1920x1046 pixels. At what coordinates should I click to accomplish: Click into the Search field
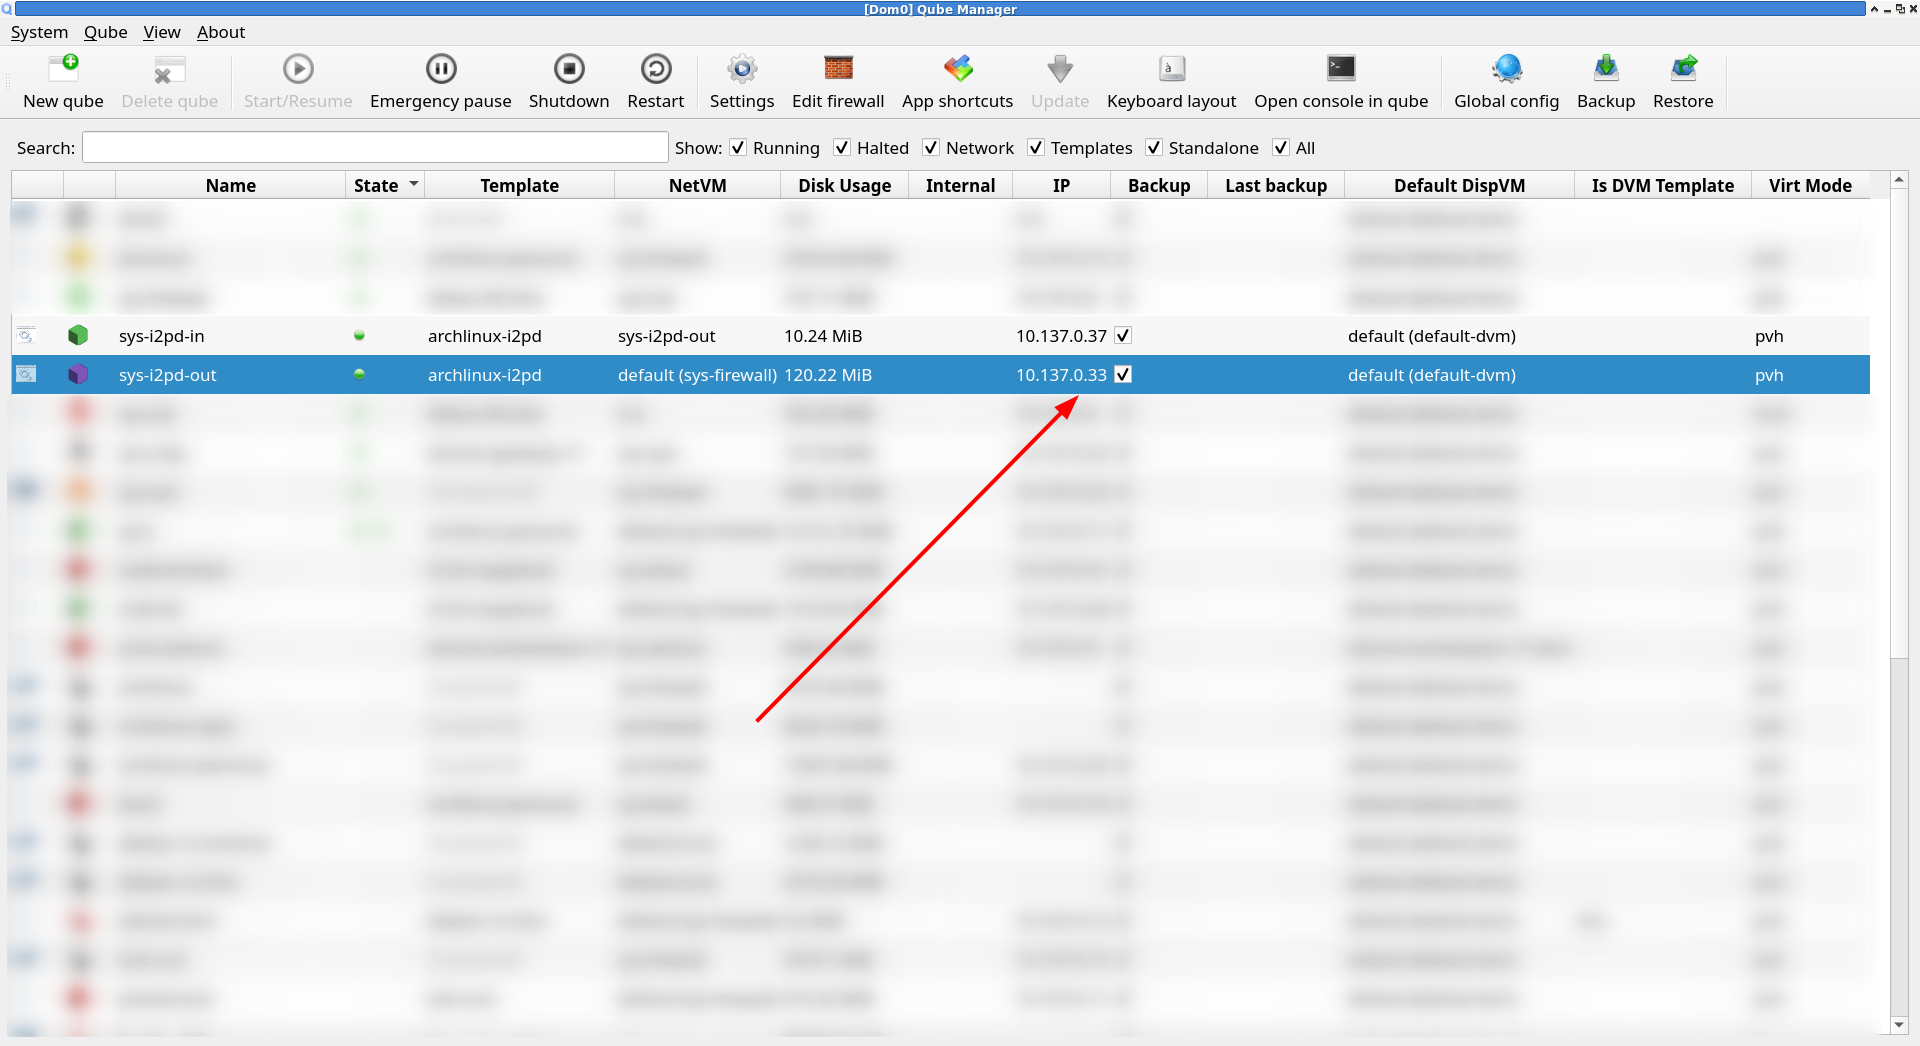(x=375, y=147)
